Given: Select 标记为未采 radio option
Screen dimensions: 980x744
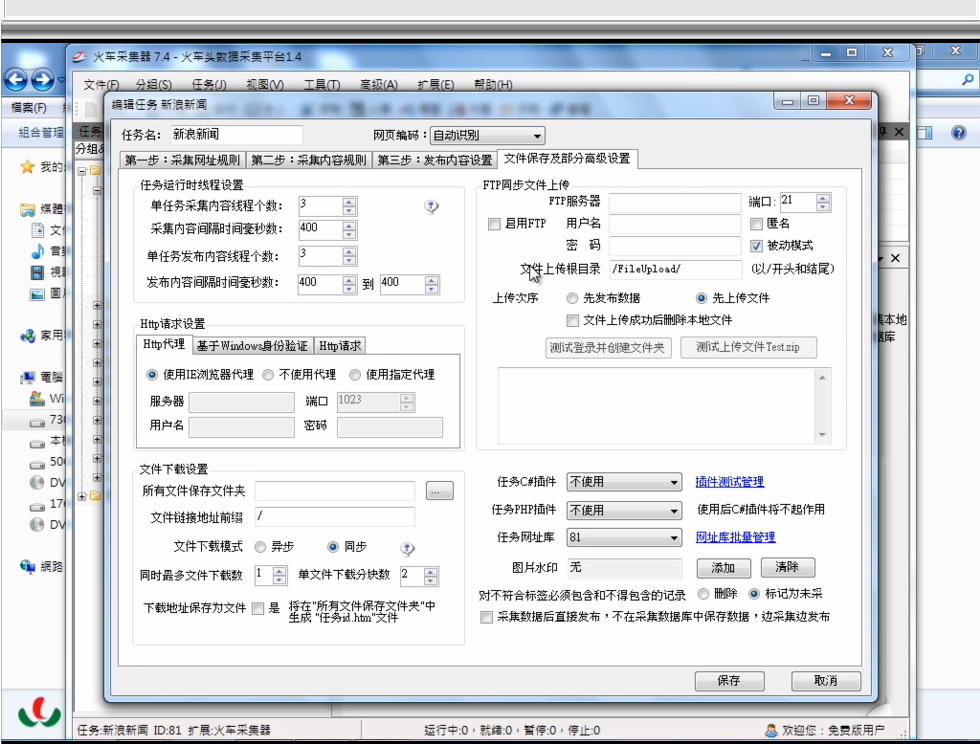Looking at the screenshot, I should (754, 593).
